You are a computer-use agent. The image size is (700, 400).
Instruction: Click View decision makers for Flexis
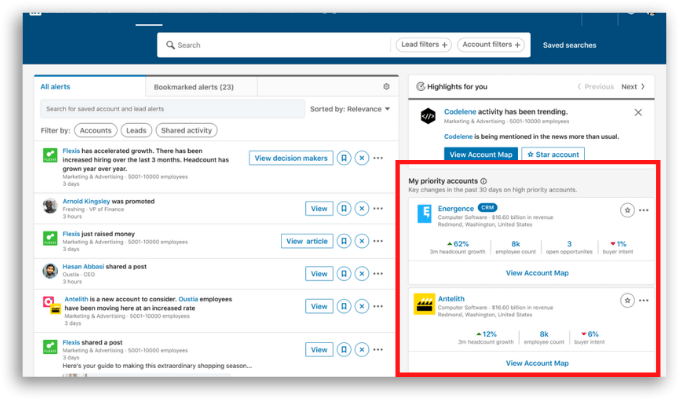click(x=291, y=158)
